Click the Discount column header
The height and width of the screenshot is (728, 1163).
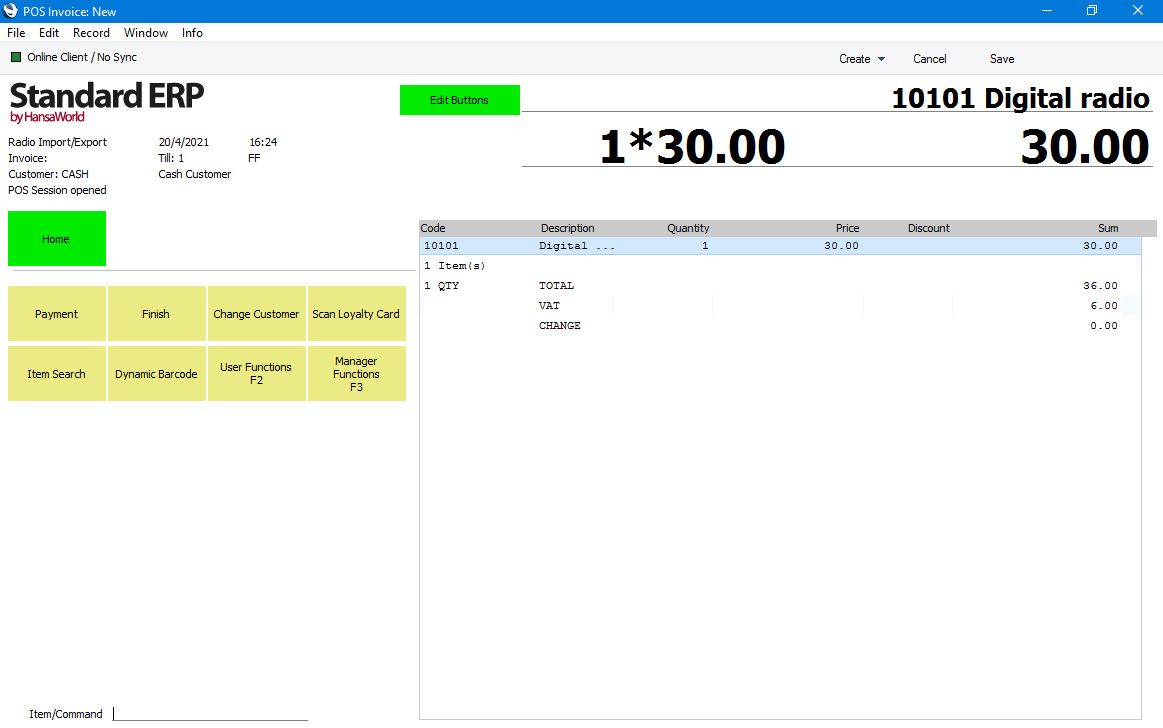tap(929, 228)
